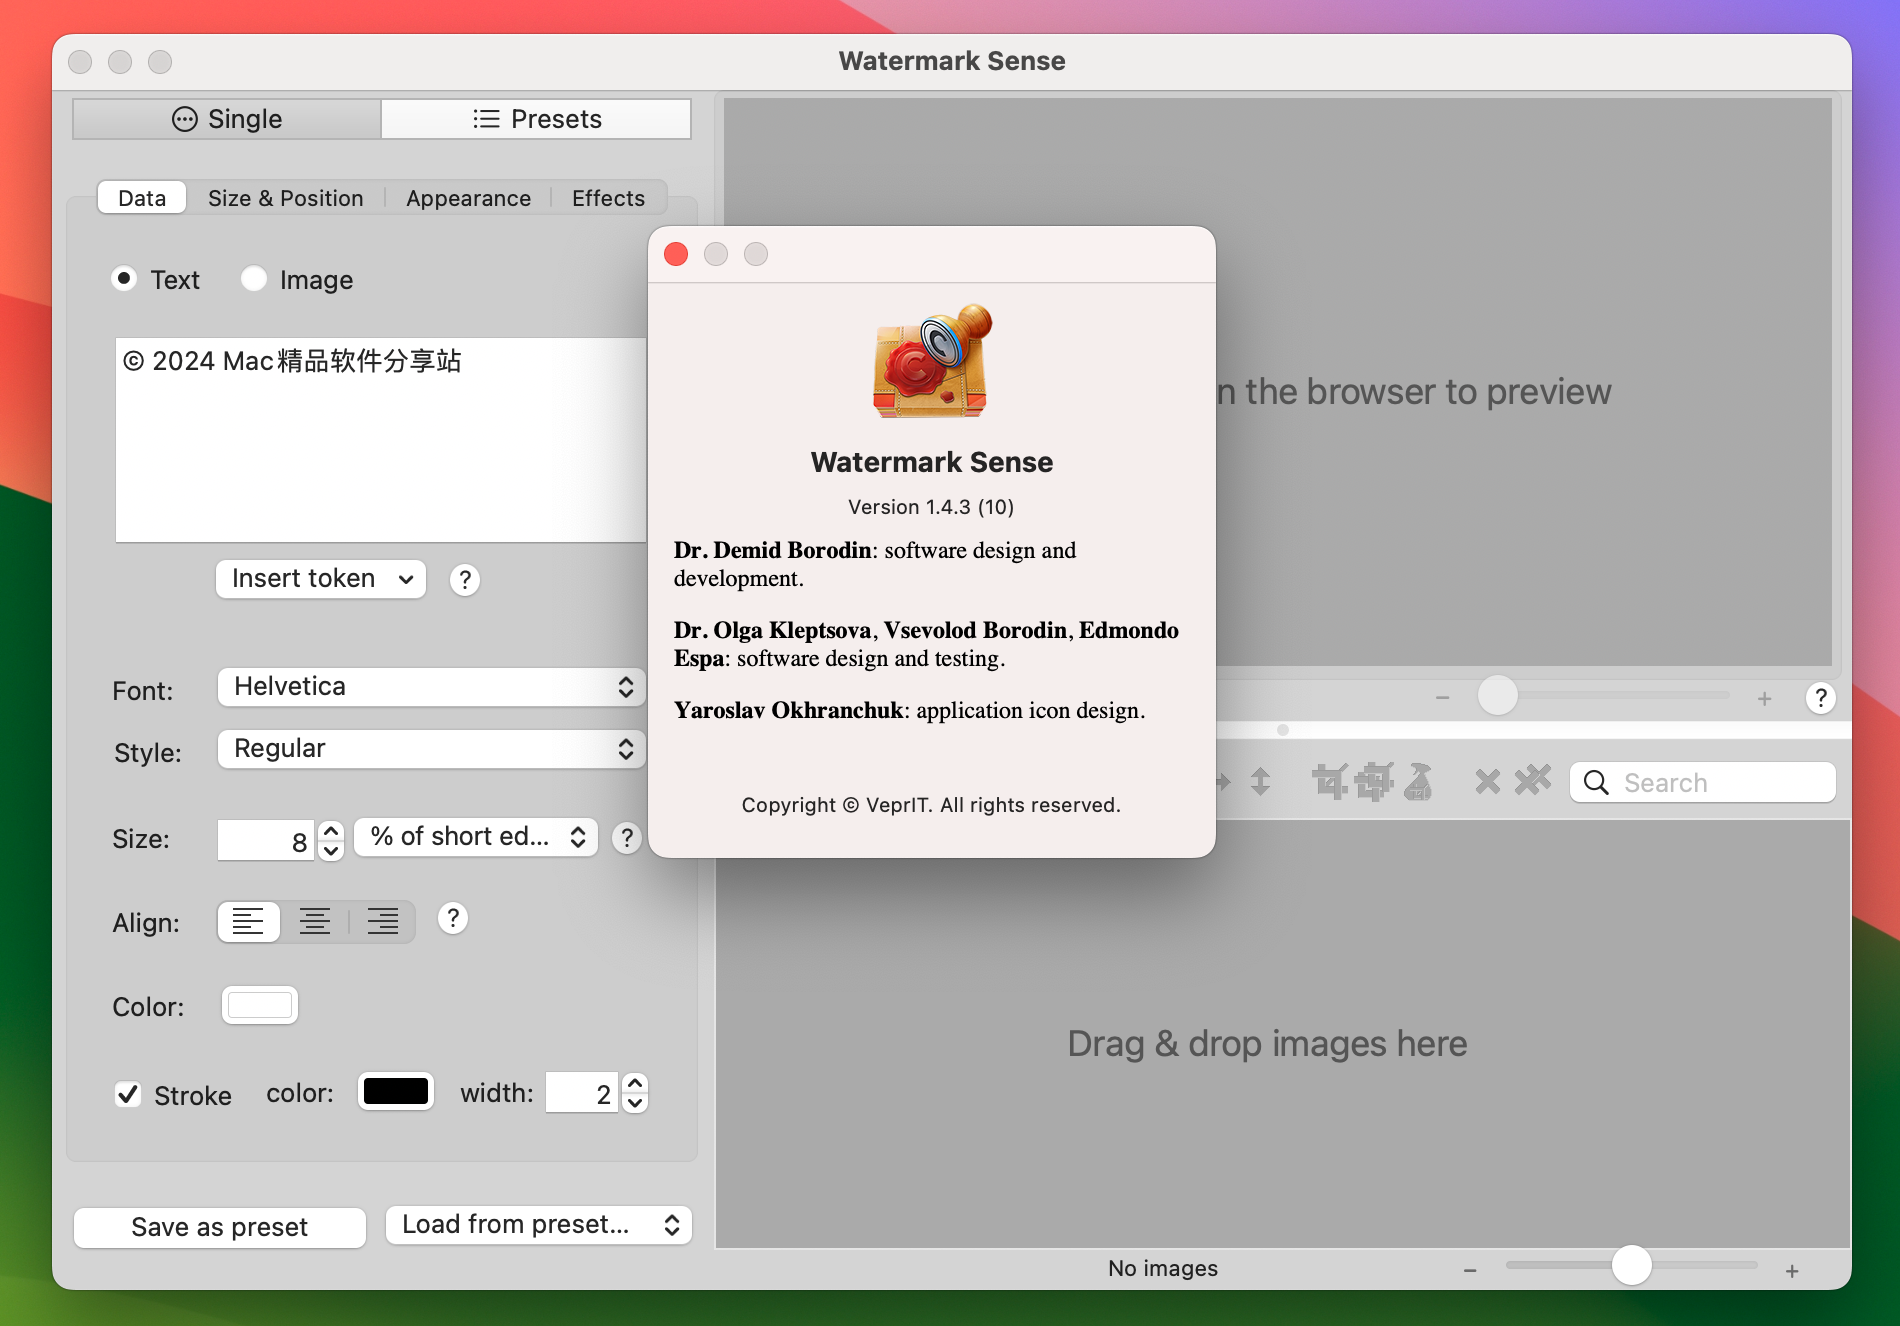Open the size unit dropdown '% of short ed...'
This screenshot has height=1326, width=1900.
click(476, 837)
